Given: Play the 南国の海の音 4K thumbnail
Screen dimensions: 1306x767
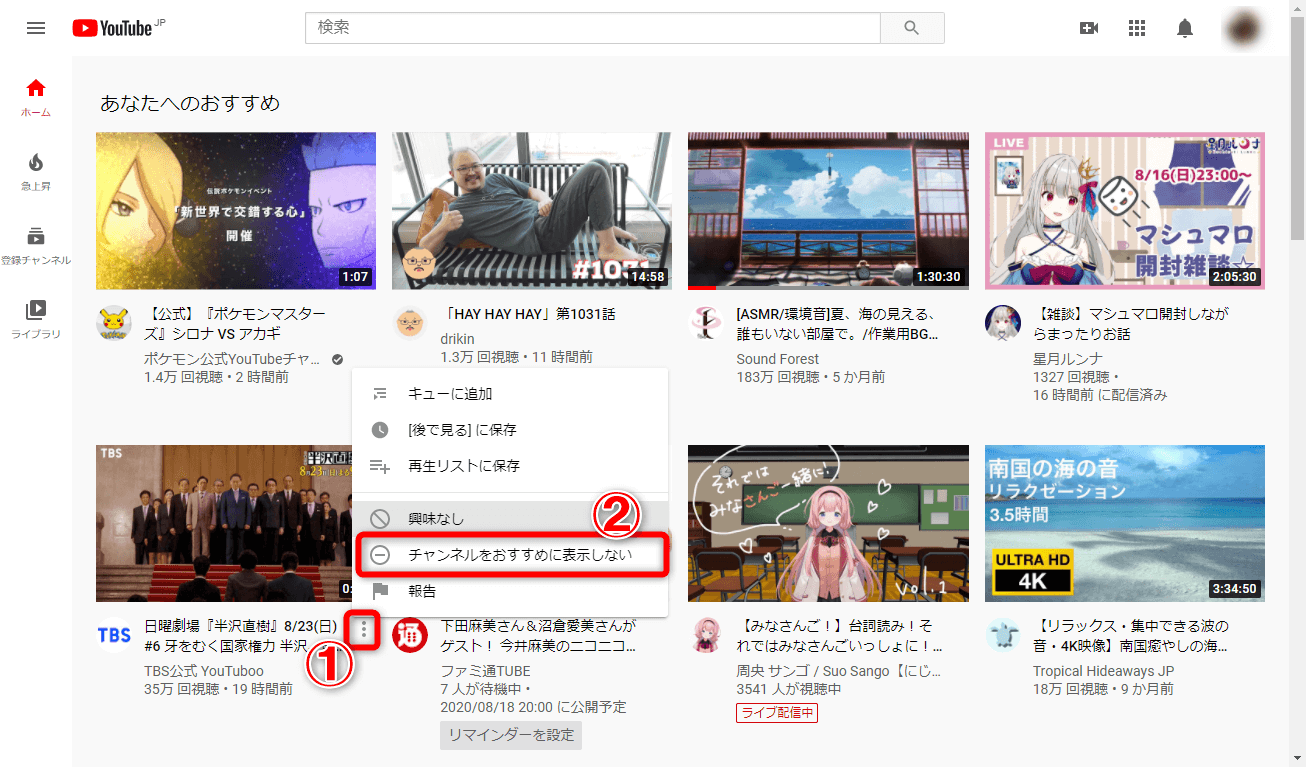Looking at the screenshot, I should coord(1124,523).
